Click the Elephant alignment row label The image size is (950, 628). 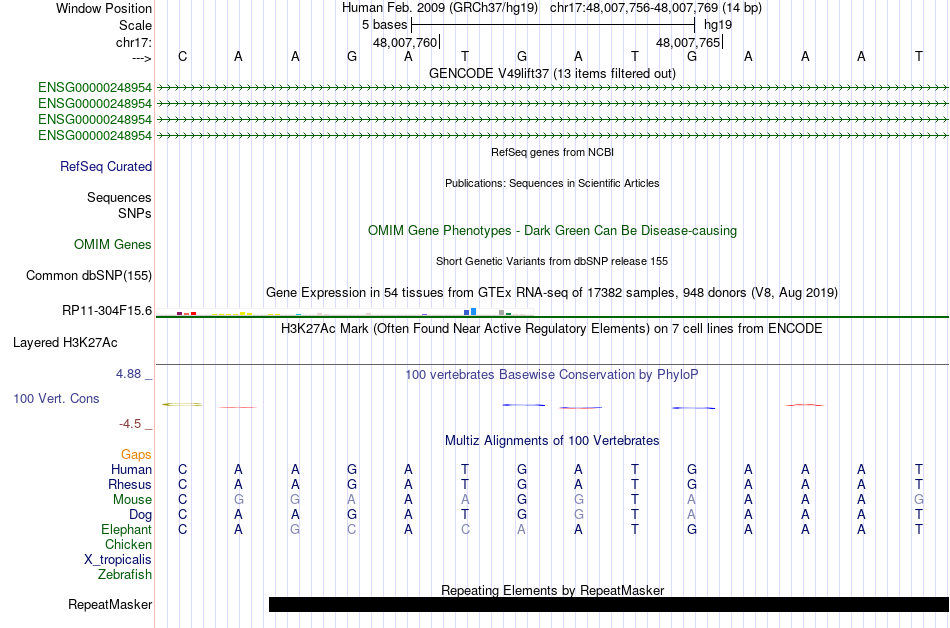point(127,530)
